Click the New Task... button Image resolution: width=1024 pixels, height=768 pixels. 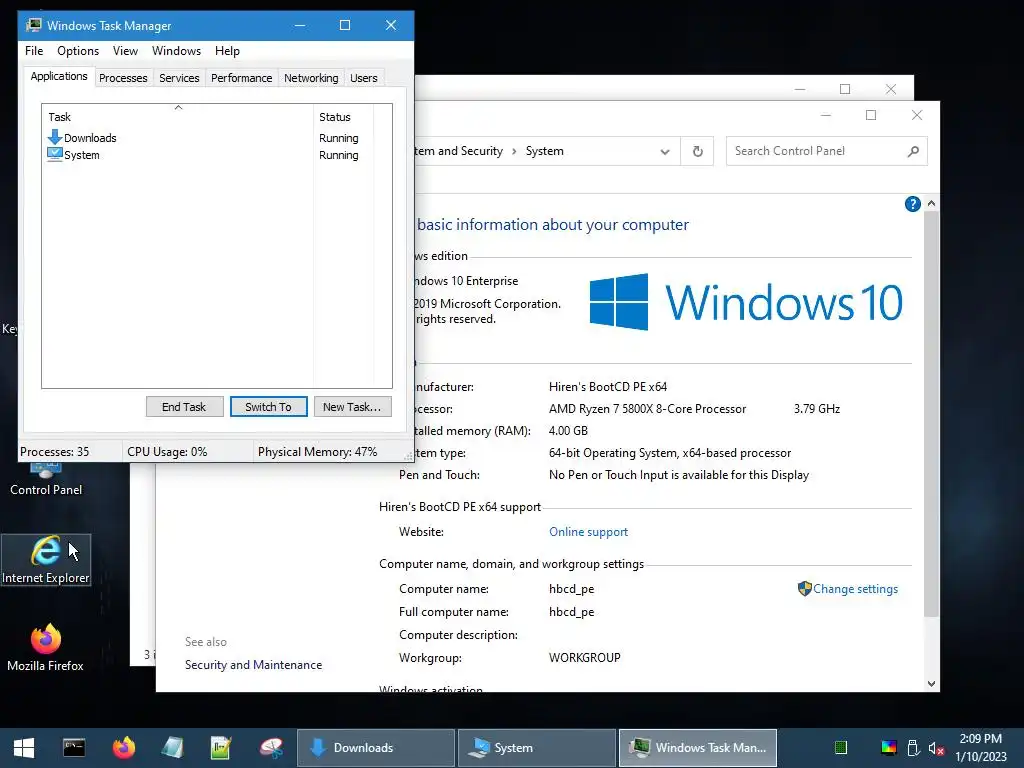pyautogui.click(x=353, y=407)
